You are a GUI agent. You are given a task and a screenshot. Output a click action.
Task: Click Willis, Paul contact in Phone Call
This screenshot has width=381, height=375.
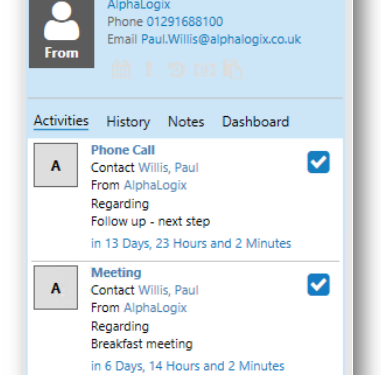coord(168,168)
